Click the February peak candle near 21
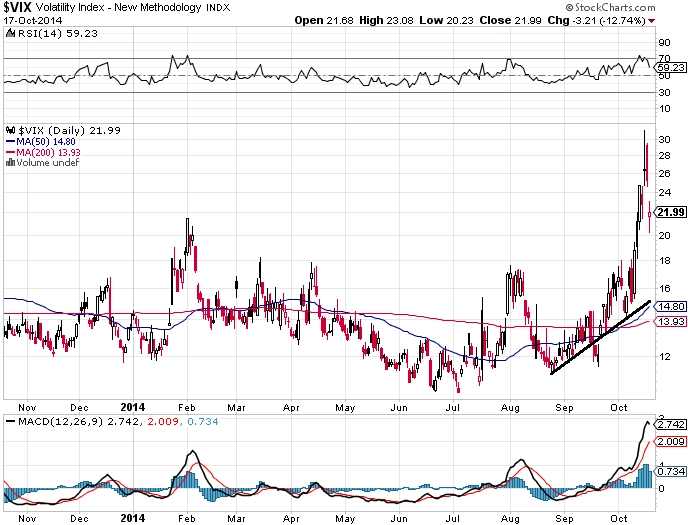This screenshot has width=688, height=525. tap(187, 236)
